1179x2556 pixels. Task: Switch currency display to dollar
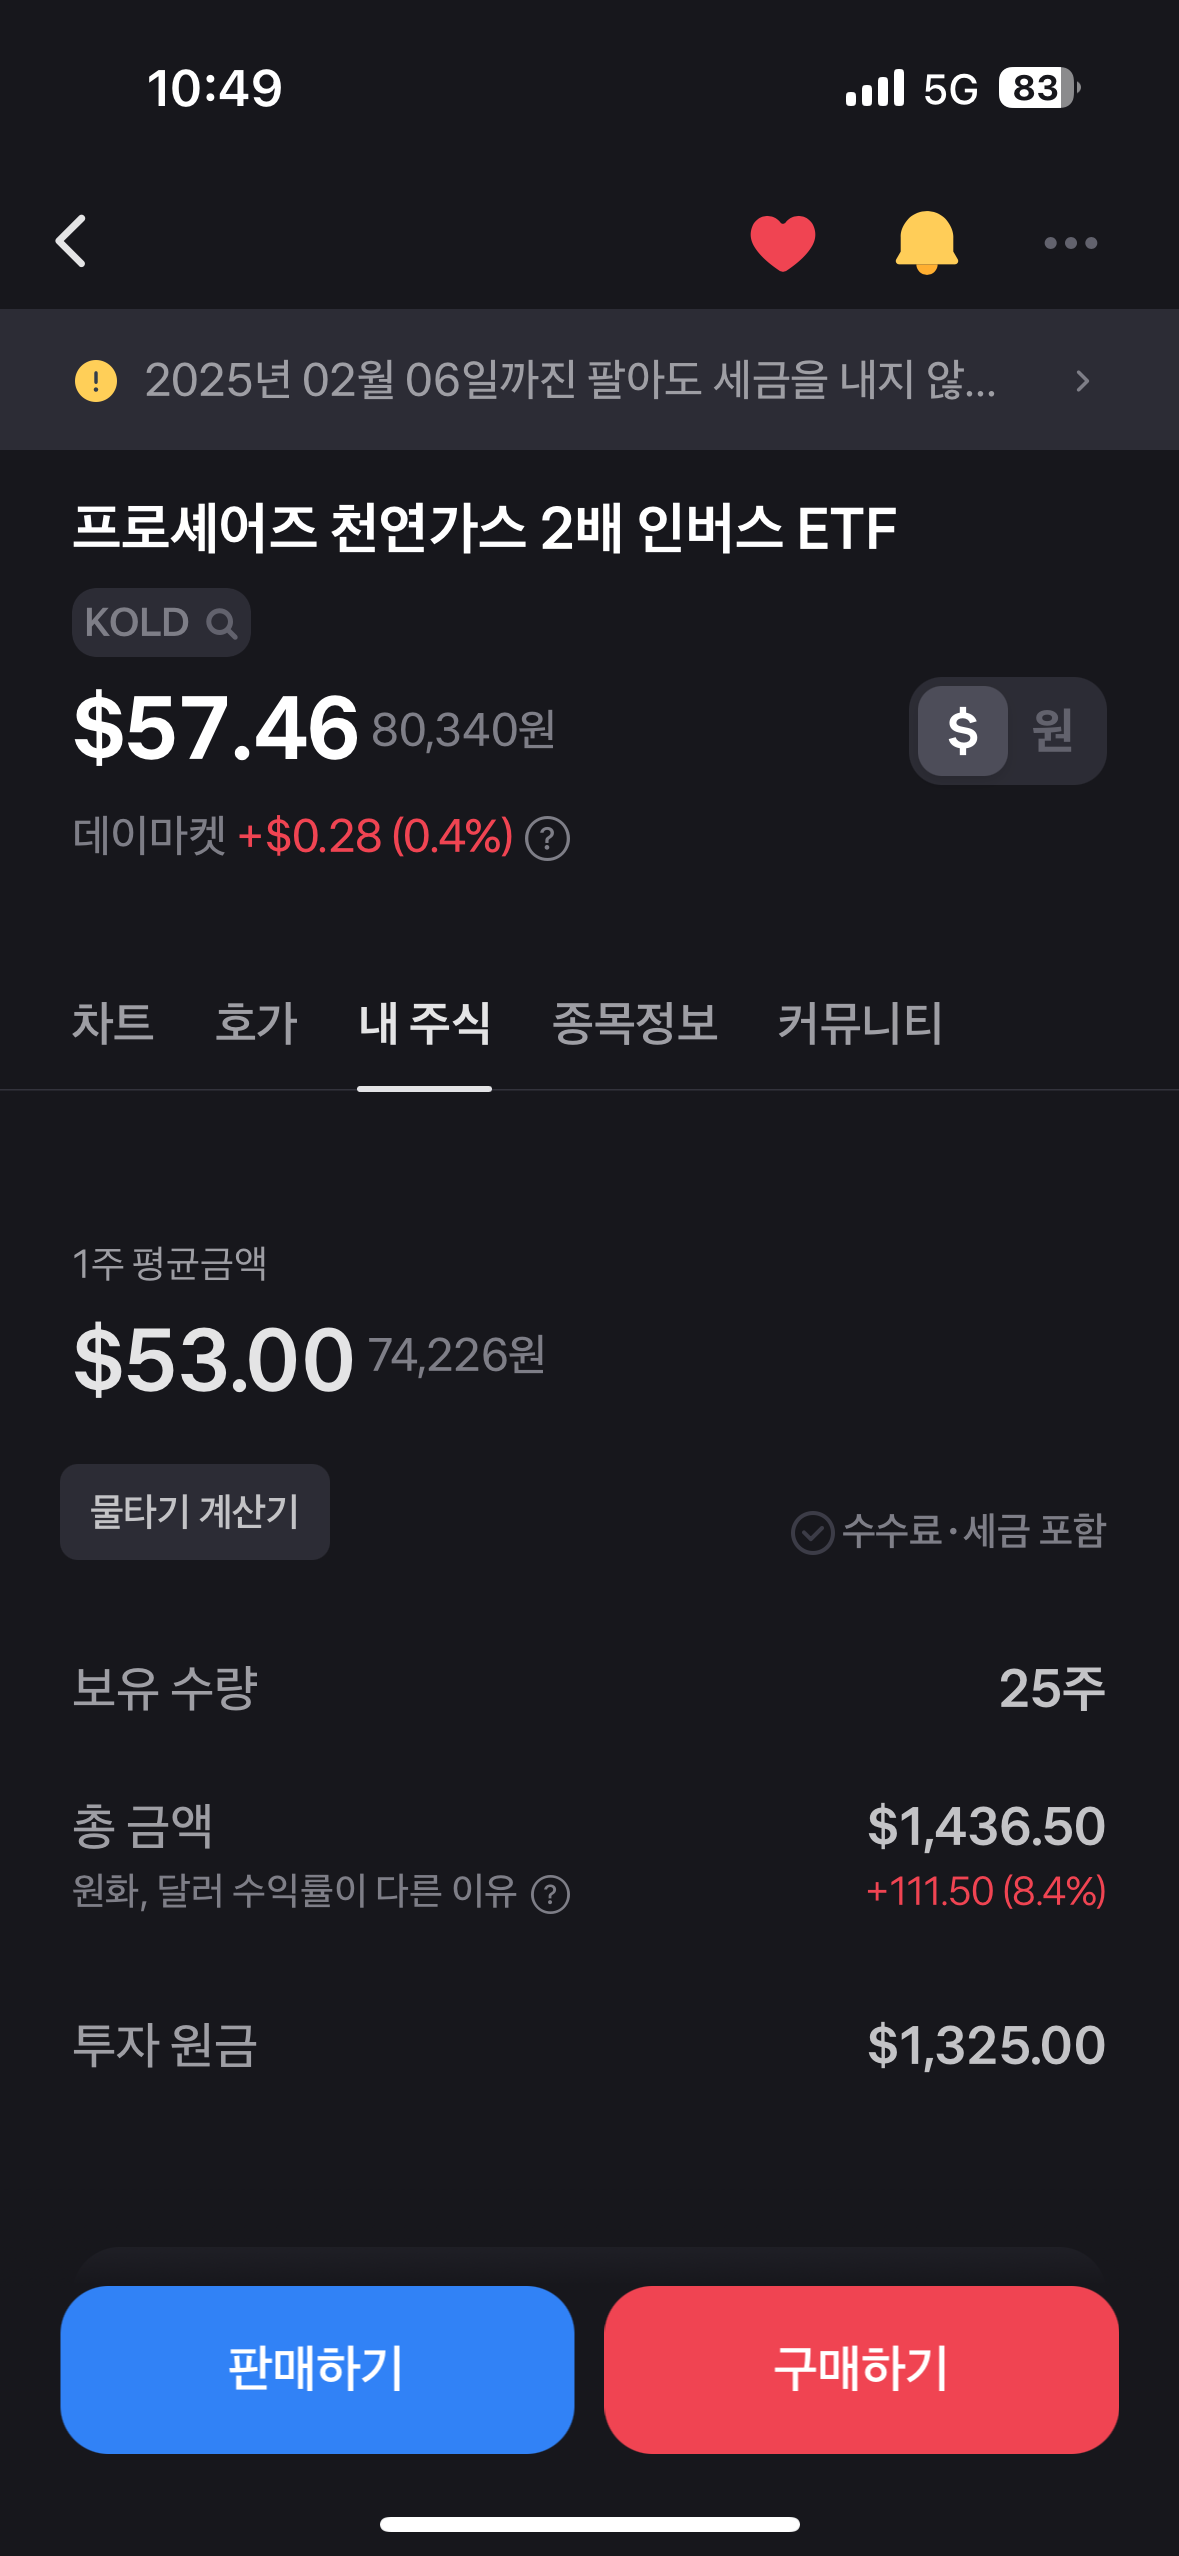coord(962,731)
